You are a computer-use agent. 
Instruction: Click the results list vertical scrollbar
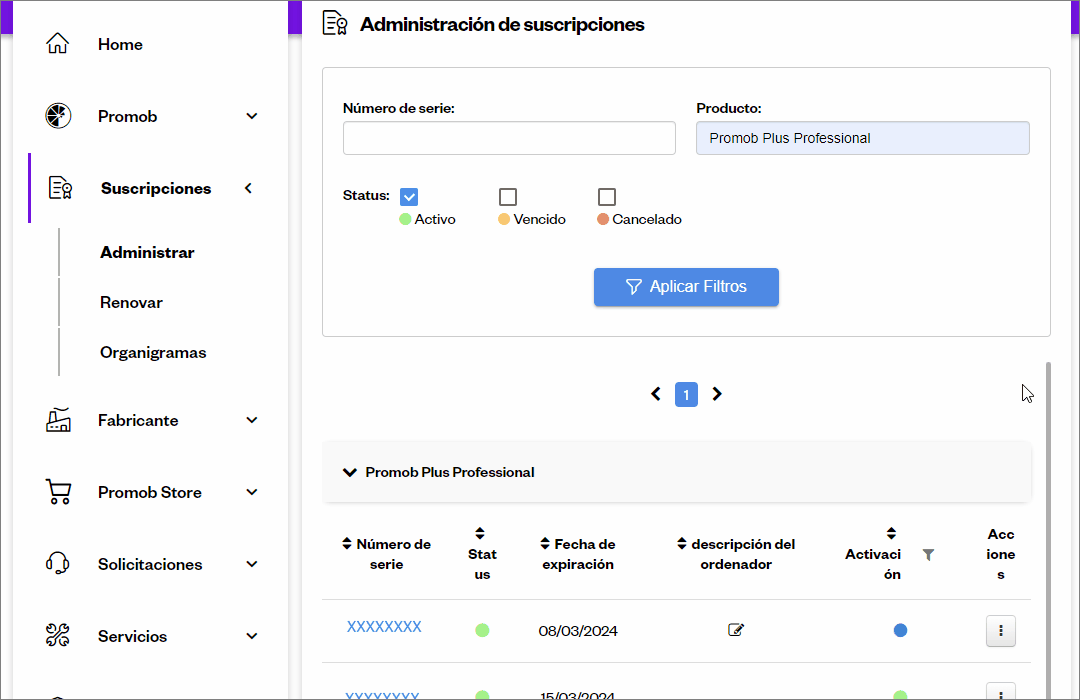1048,531
